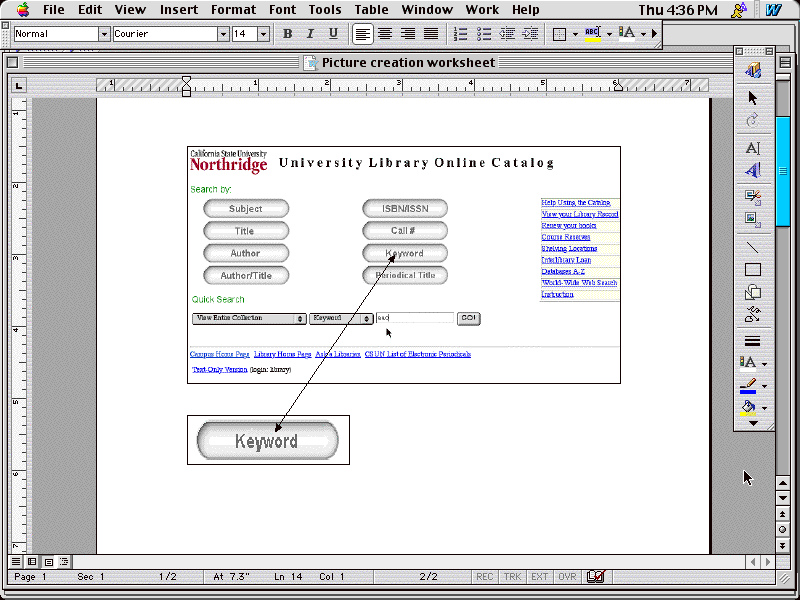
Task: Open the Work menu
Action: tap(482, 10)
